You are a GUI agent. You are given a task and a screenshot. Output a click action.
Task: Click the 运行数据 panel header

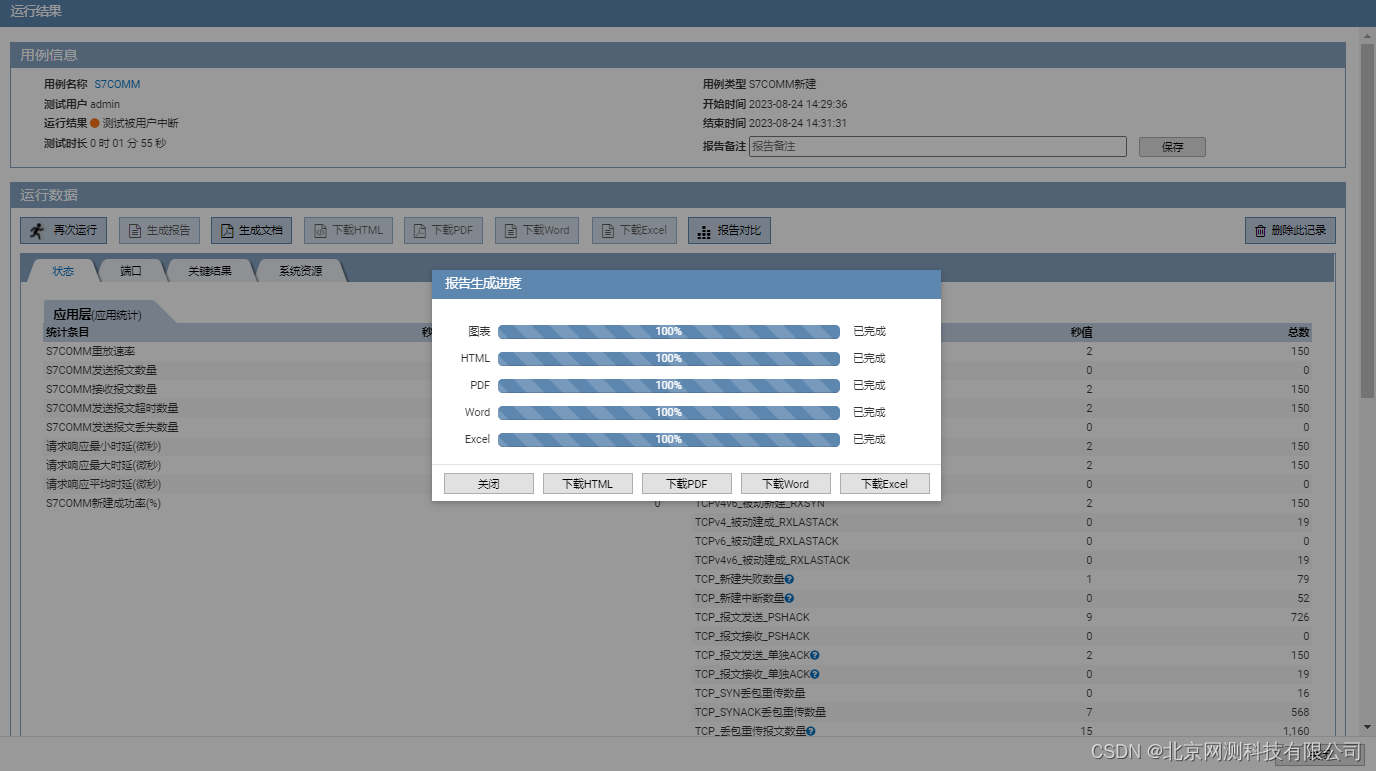pos(678,195)
